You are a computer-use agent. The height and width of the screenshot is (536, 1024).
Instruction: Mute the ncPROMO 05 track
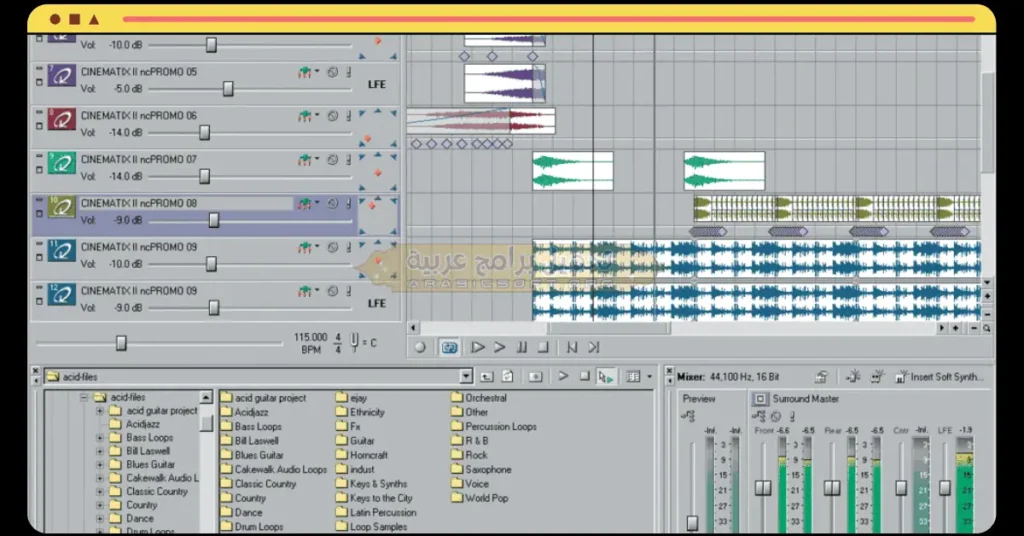pos(332,72)
